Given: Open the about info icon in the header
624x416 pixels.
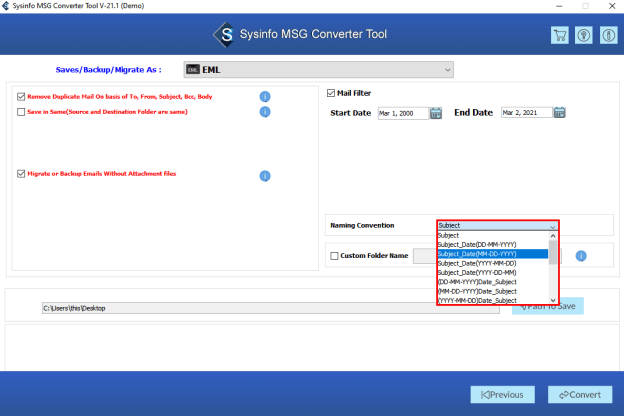Looking at the screenshot, I should click(608, 35).
